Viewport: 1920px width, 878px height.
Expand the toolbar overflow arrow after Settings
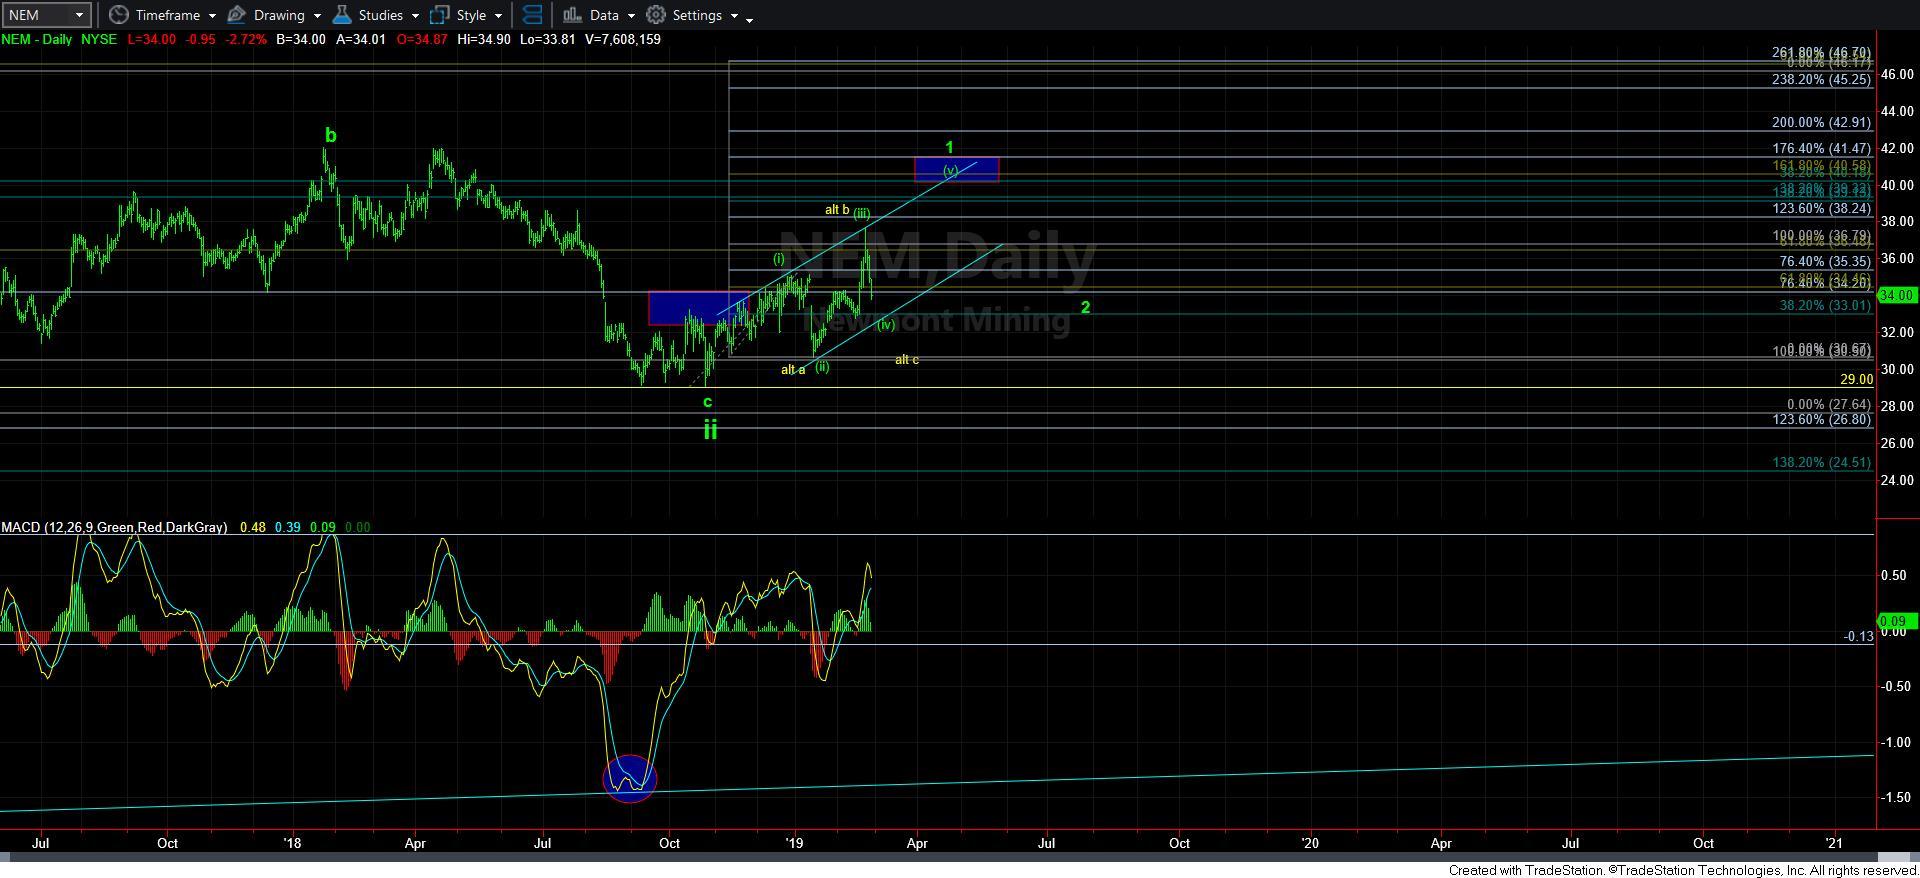click(750, 18)
